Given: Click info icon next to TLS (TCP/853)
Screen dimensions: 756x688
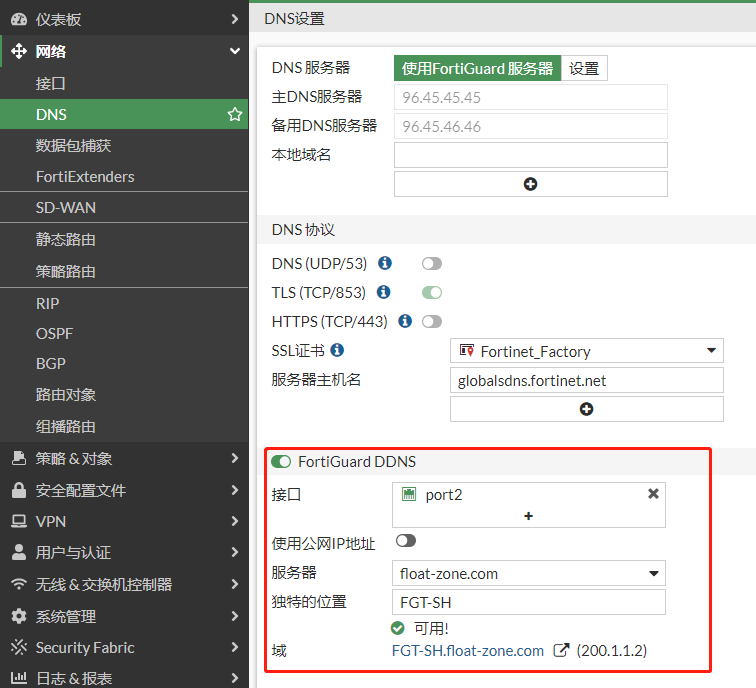Looking at the screenshot, I should 384,293.
